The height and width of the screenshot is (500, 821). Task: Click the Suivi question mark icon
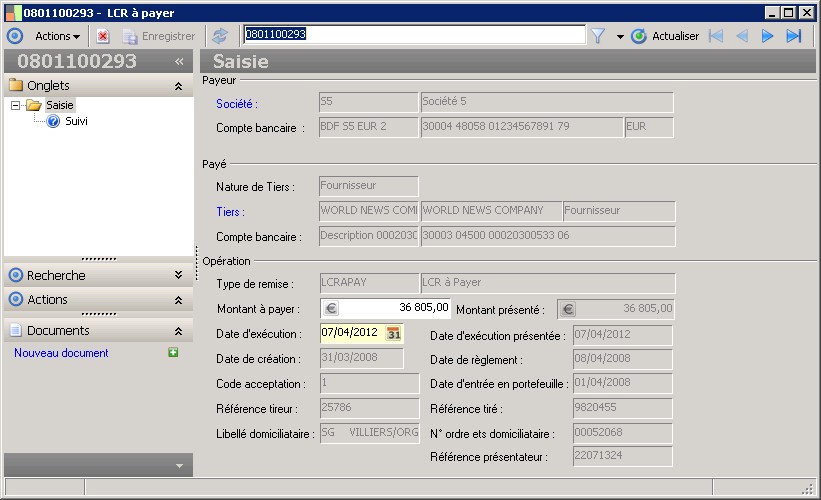pyautogui.click(x=53, y=121)
